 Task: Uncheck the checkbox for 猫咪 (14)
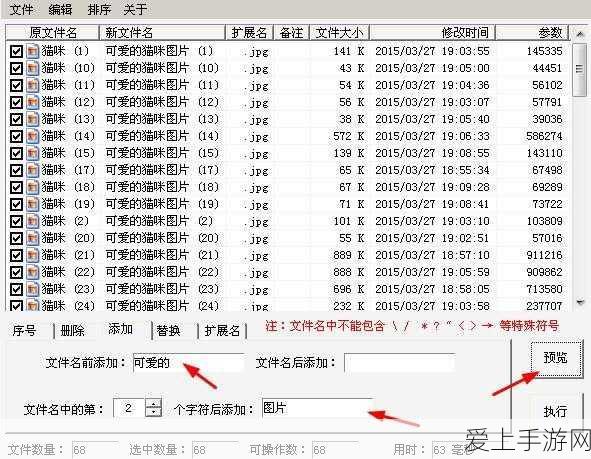(16, 136)
